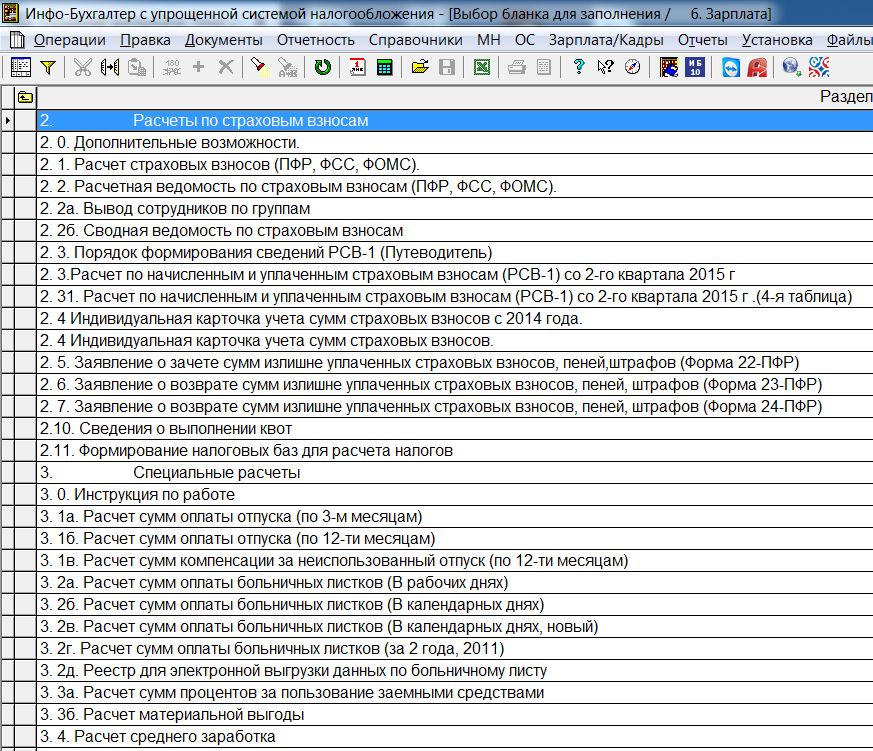Click the yellow open-folder icon
The height and width of the screenshot is (751, 873).
(x=420, y=67)
